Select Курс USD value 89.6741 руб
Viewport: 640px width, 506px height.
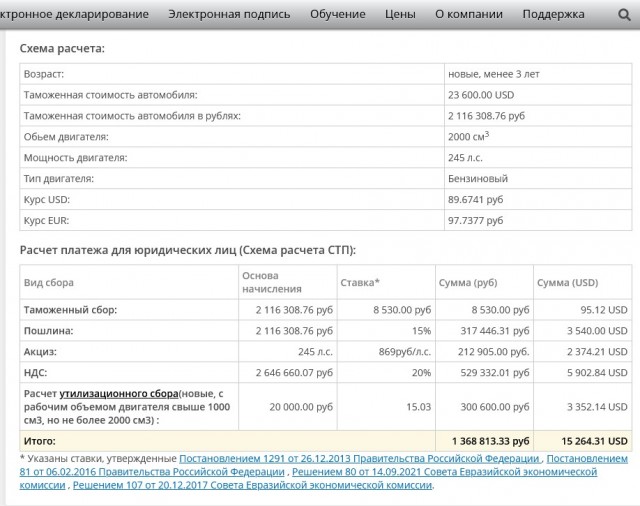pos(475,200)
